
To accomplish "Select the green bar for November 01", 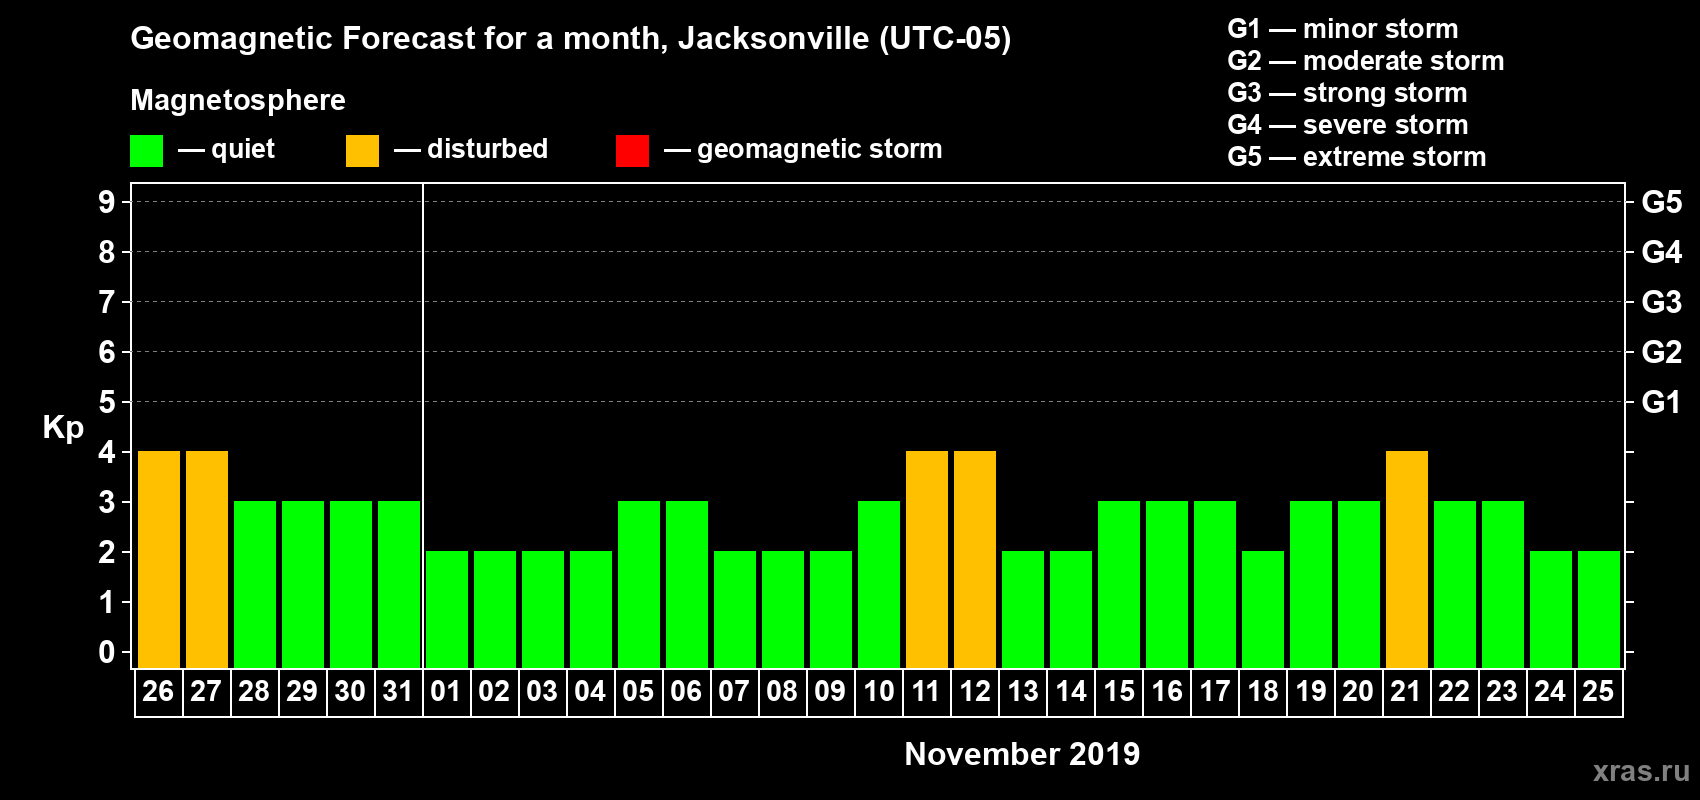I will pos(447,610).
